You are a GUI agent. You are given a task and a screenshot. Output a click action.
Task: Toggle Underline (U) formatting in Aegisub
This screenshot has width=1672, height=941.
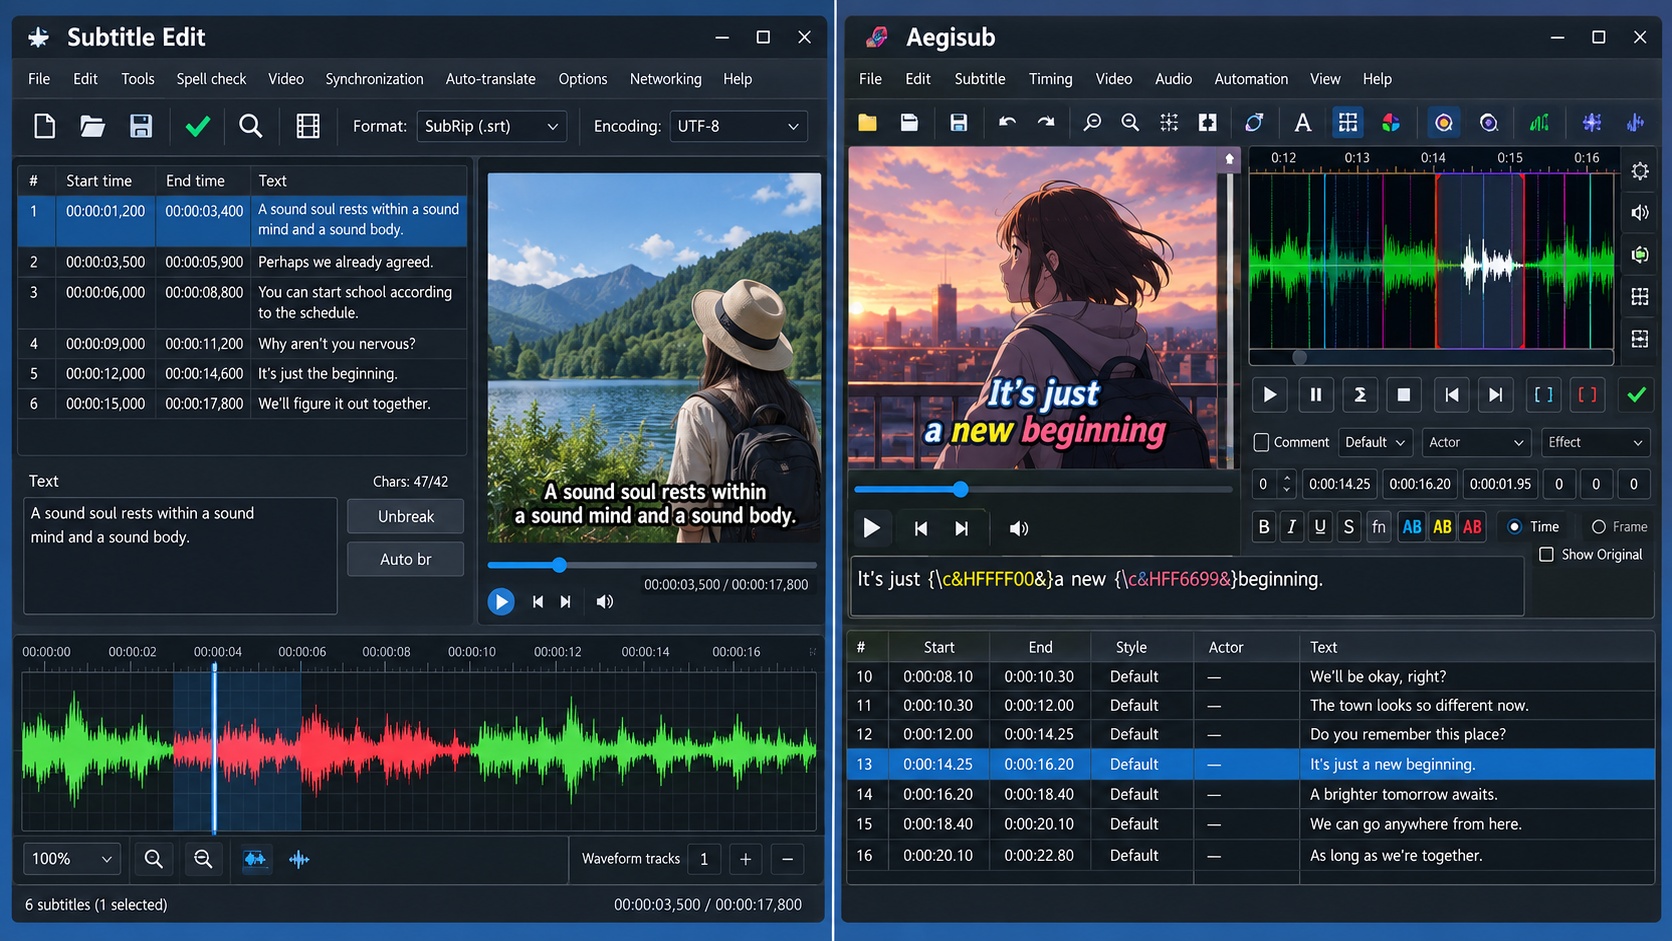click(1320, 527)
